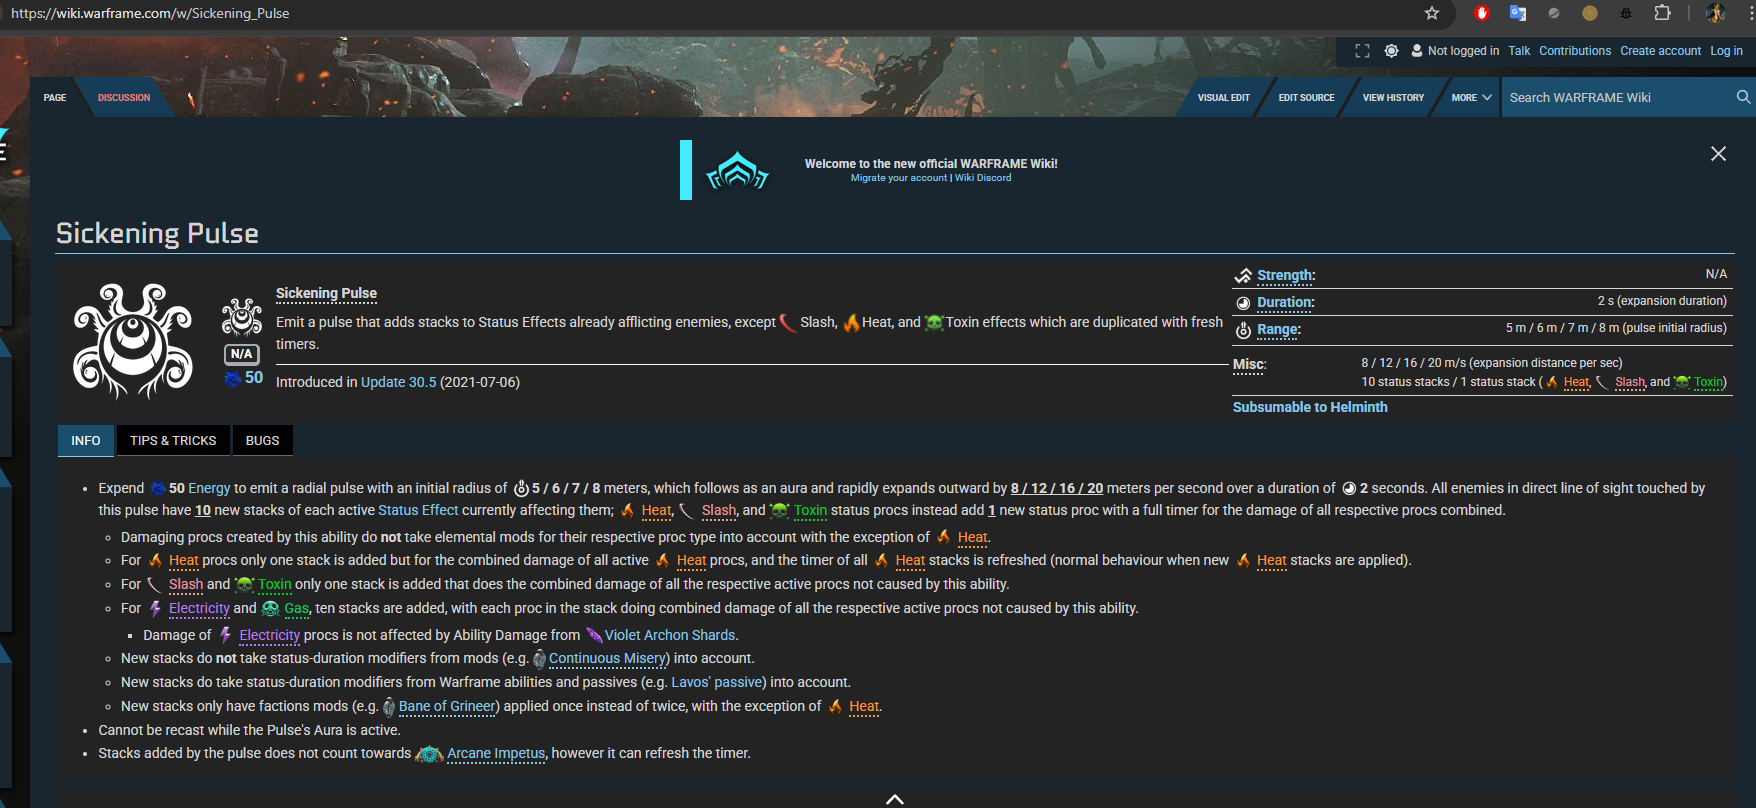The image size is (1756, 808).
Task: Open the Gas link
Action: (296, 608)
